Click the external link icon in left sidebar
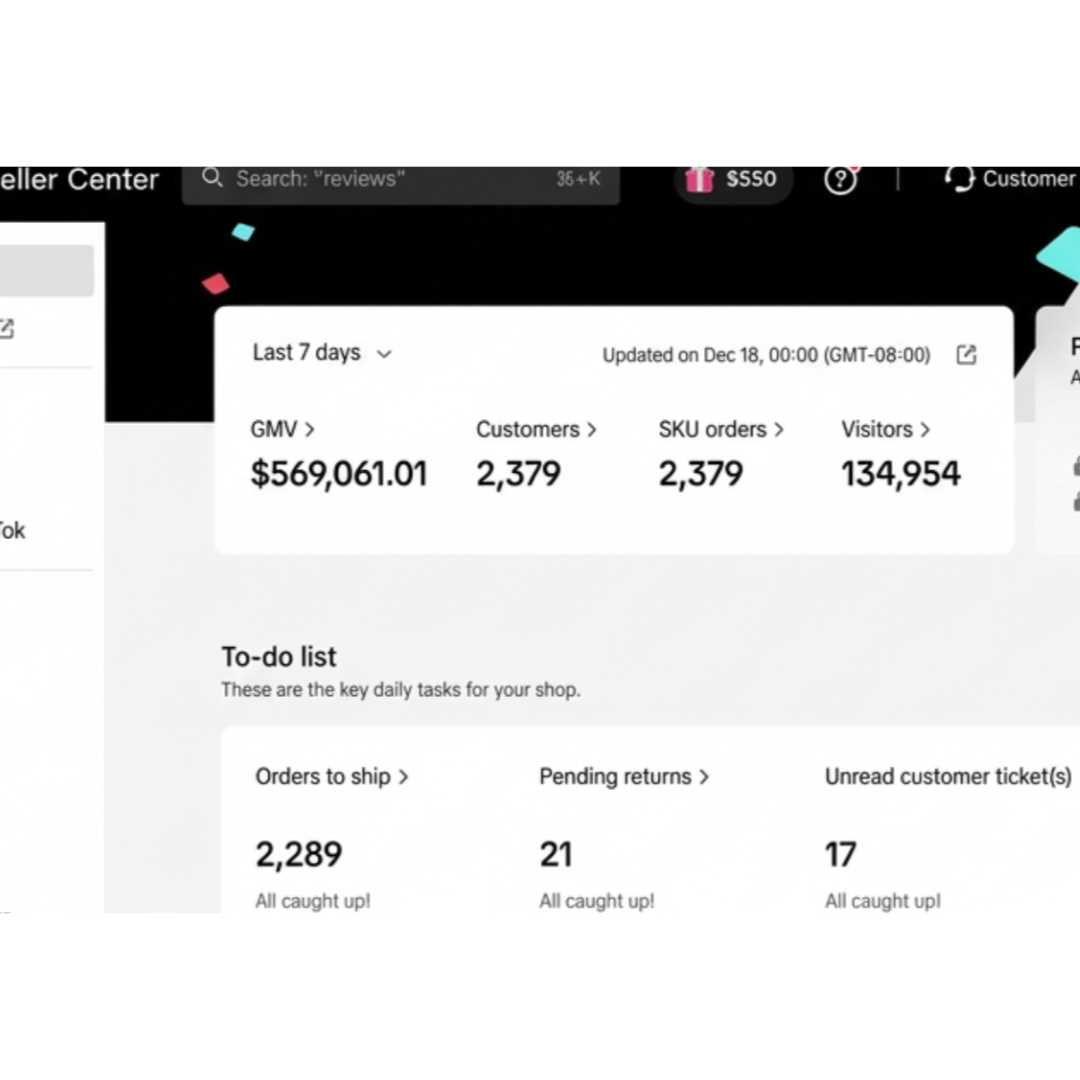This screenshot has width=1080, height=1080. (6, 328)
